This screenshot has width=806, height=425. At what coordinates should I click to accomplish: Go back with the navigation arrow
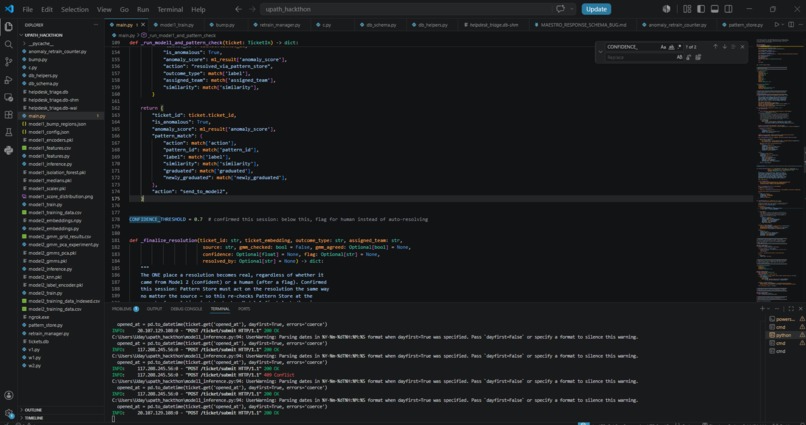(238, 9)
